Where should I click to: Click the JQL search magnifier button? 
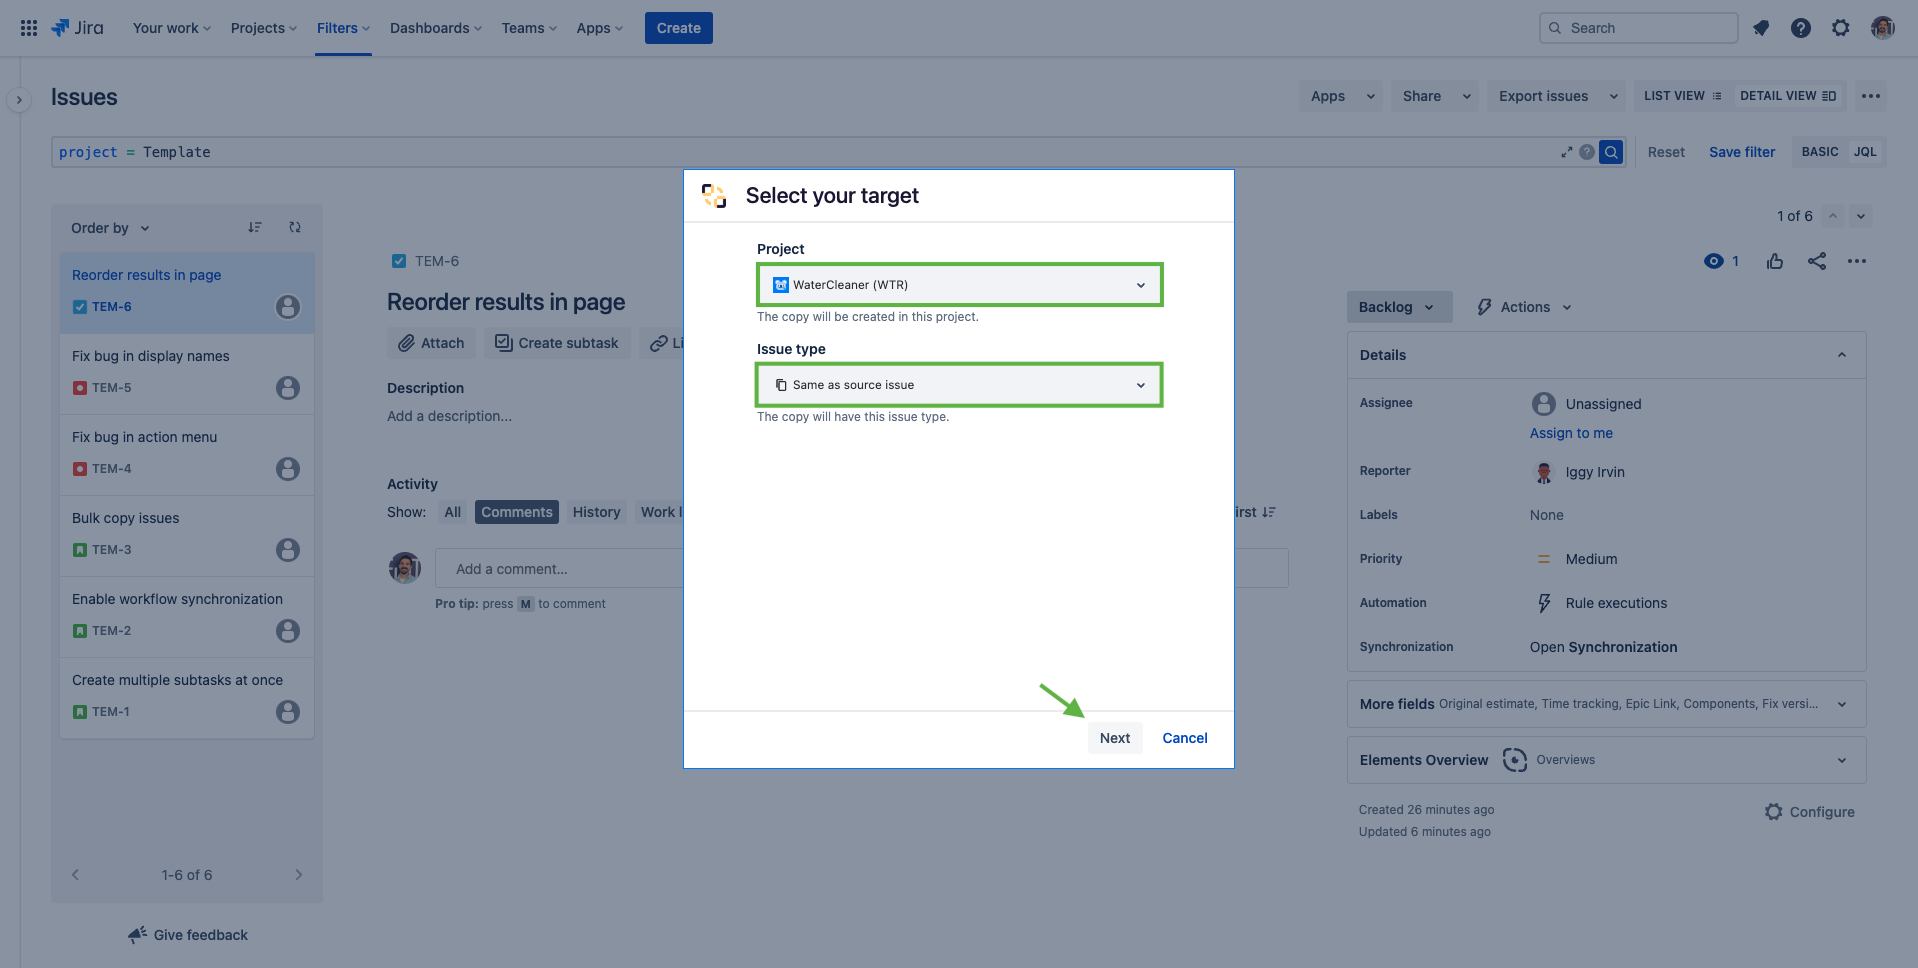point(1610,152)
